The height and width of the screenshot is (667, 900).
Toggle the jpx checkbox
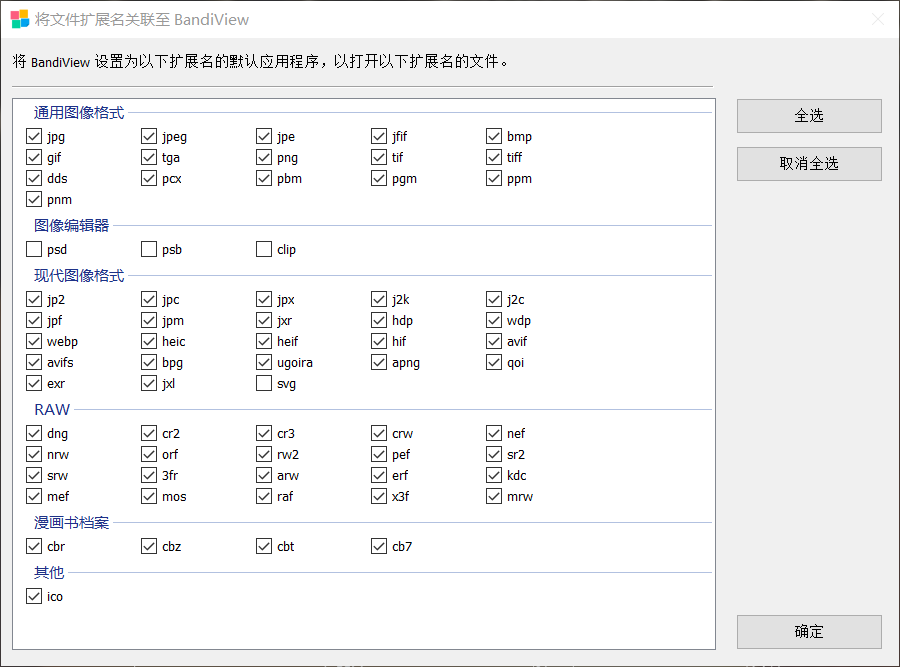[x=264, y=299]
